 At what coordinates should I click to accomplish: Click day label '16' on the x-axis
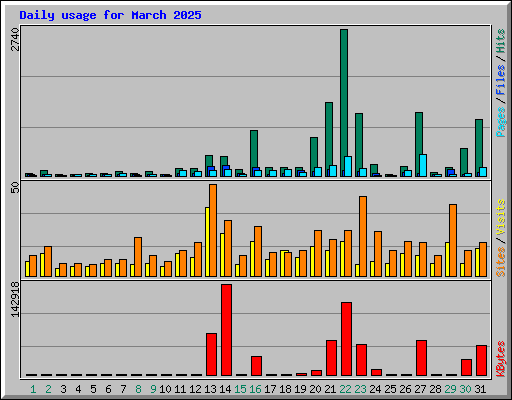255,389
